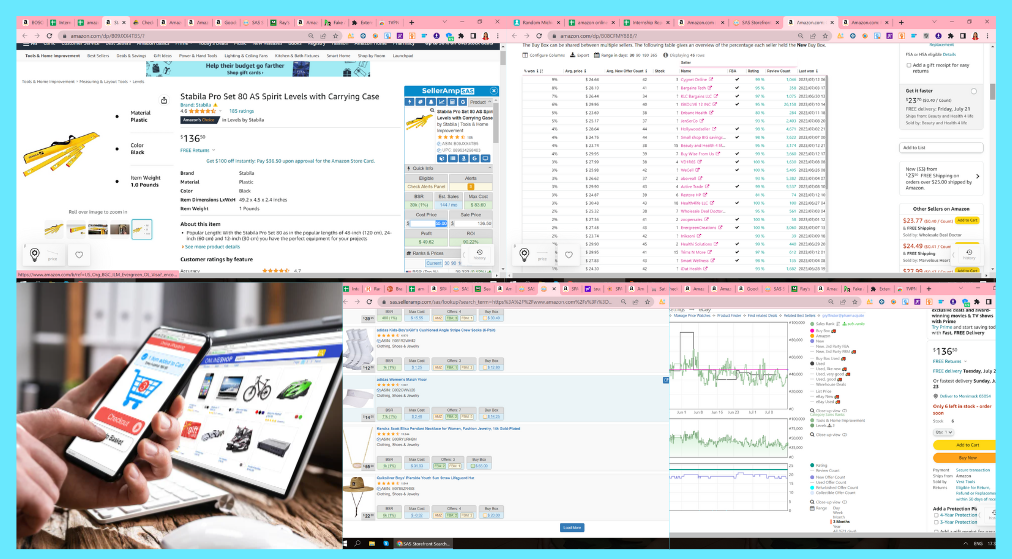Viewport: 1012px width, 559px height.
Task: Open the 105 ratings link
Action: (x=241, y=111)
